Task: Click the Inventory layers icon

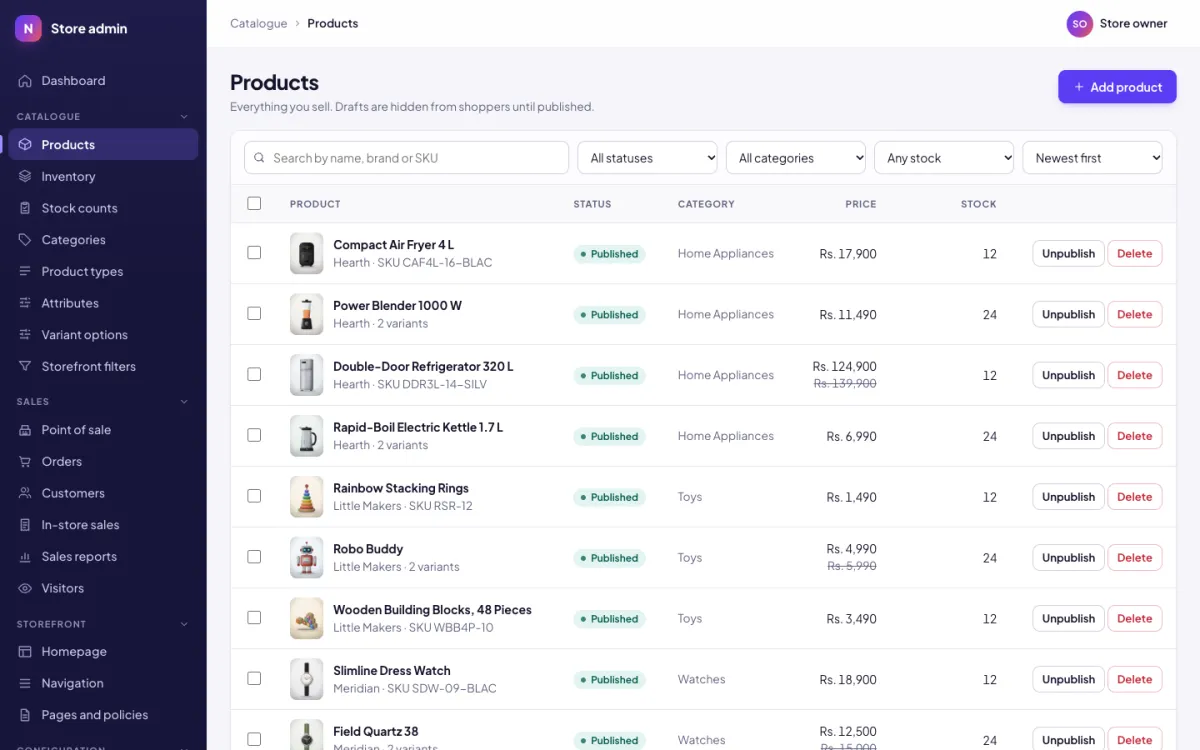Action: tap(25, 177)
